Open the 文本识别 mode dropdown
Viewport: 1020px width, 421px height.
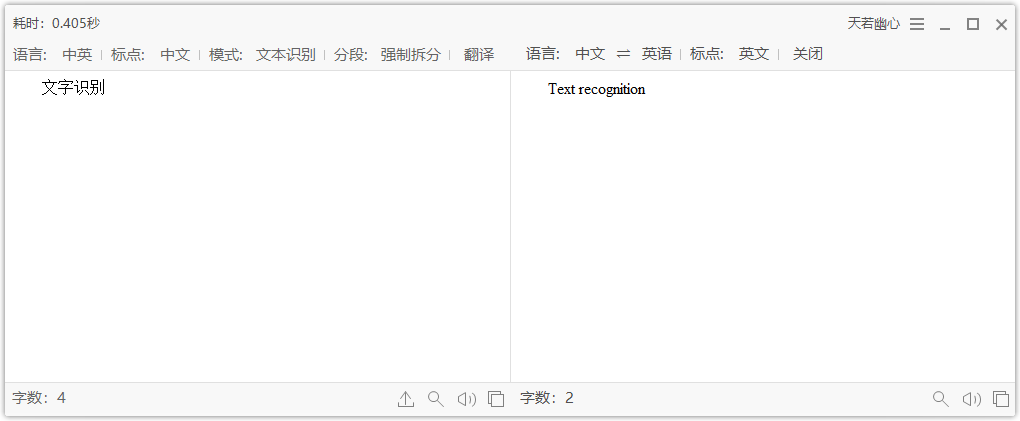click(285, 54)
